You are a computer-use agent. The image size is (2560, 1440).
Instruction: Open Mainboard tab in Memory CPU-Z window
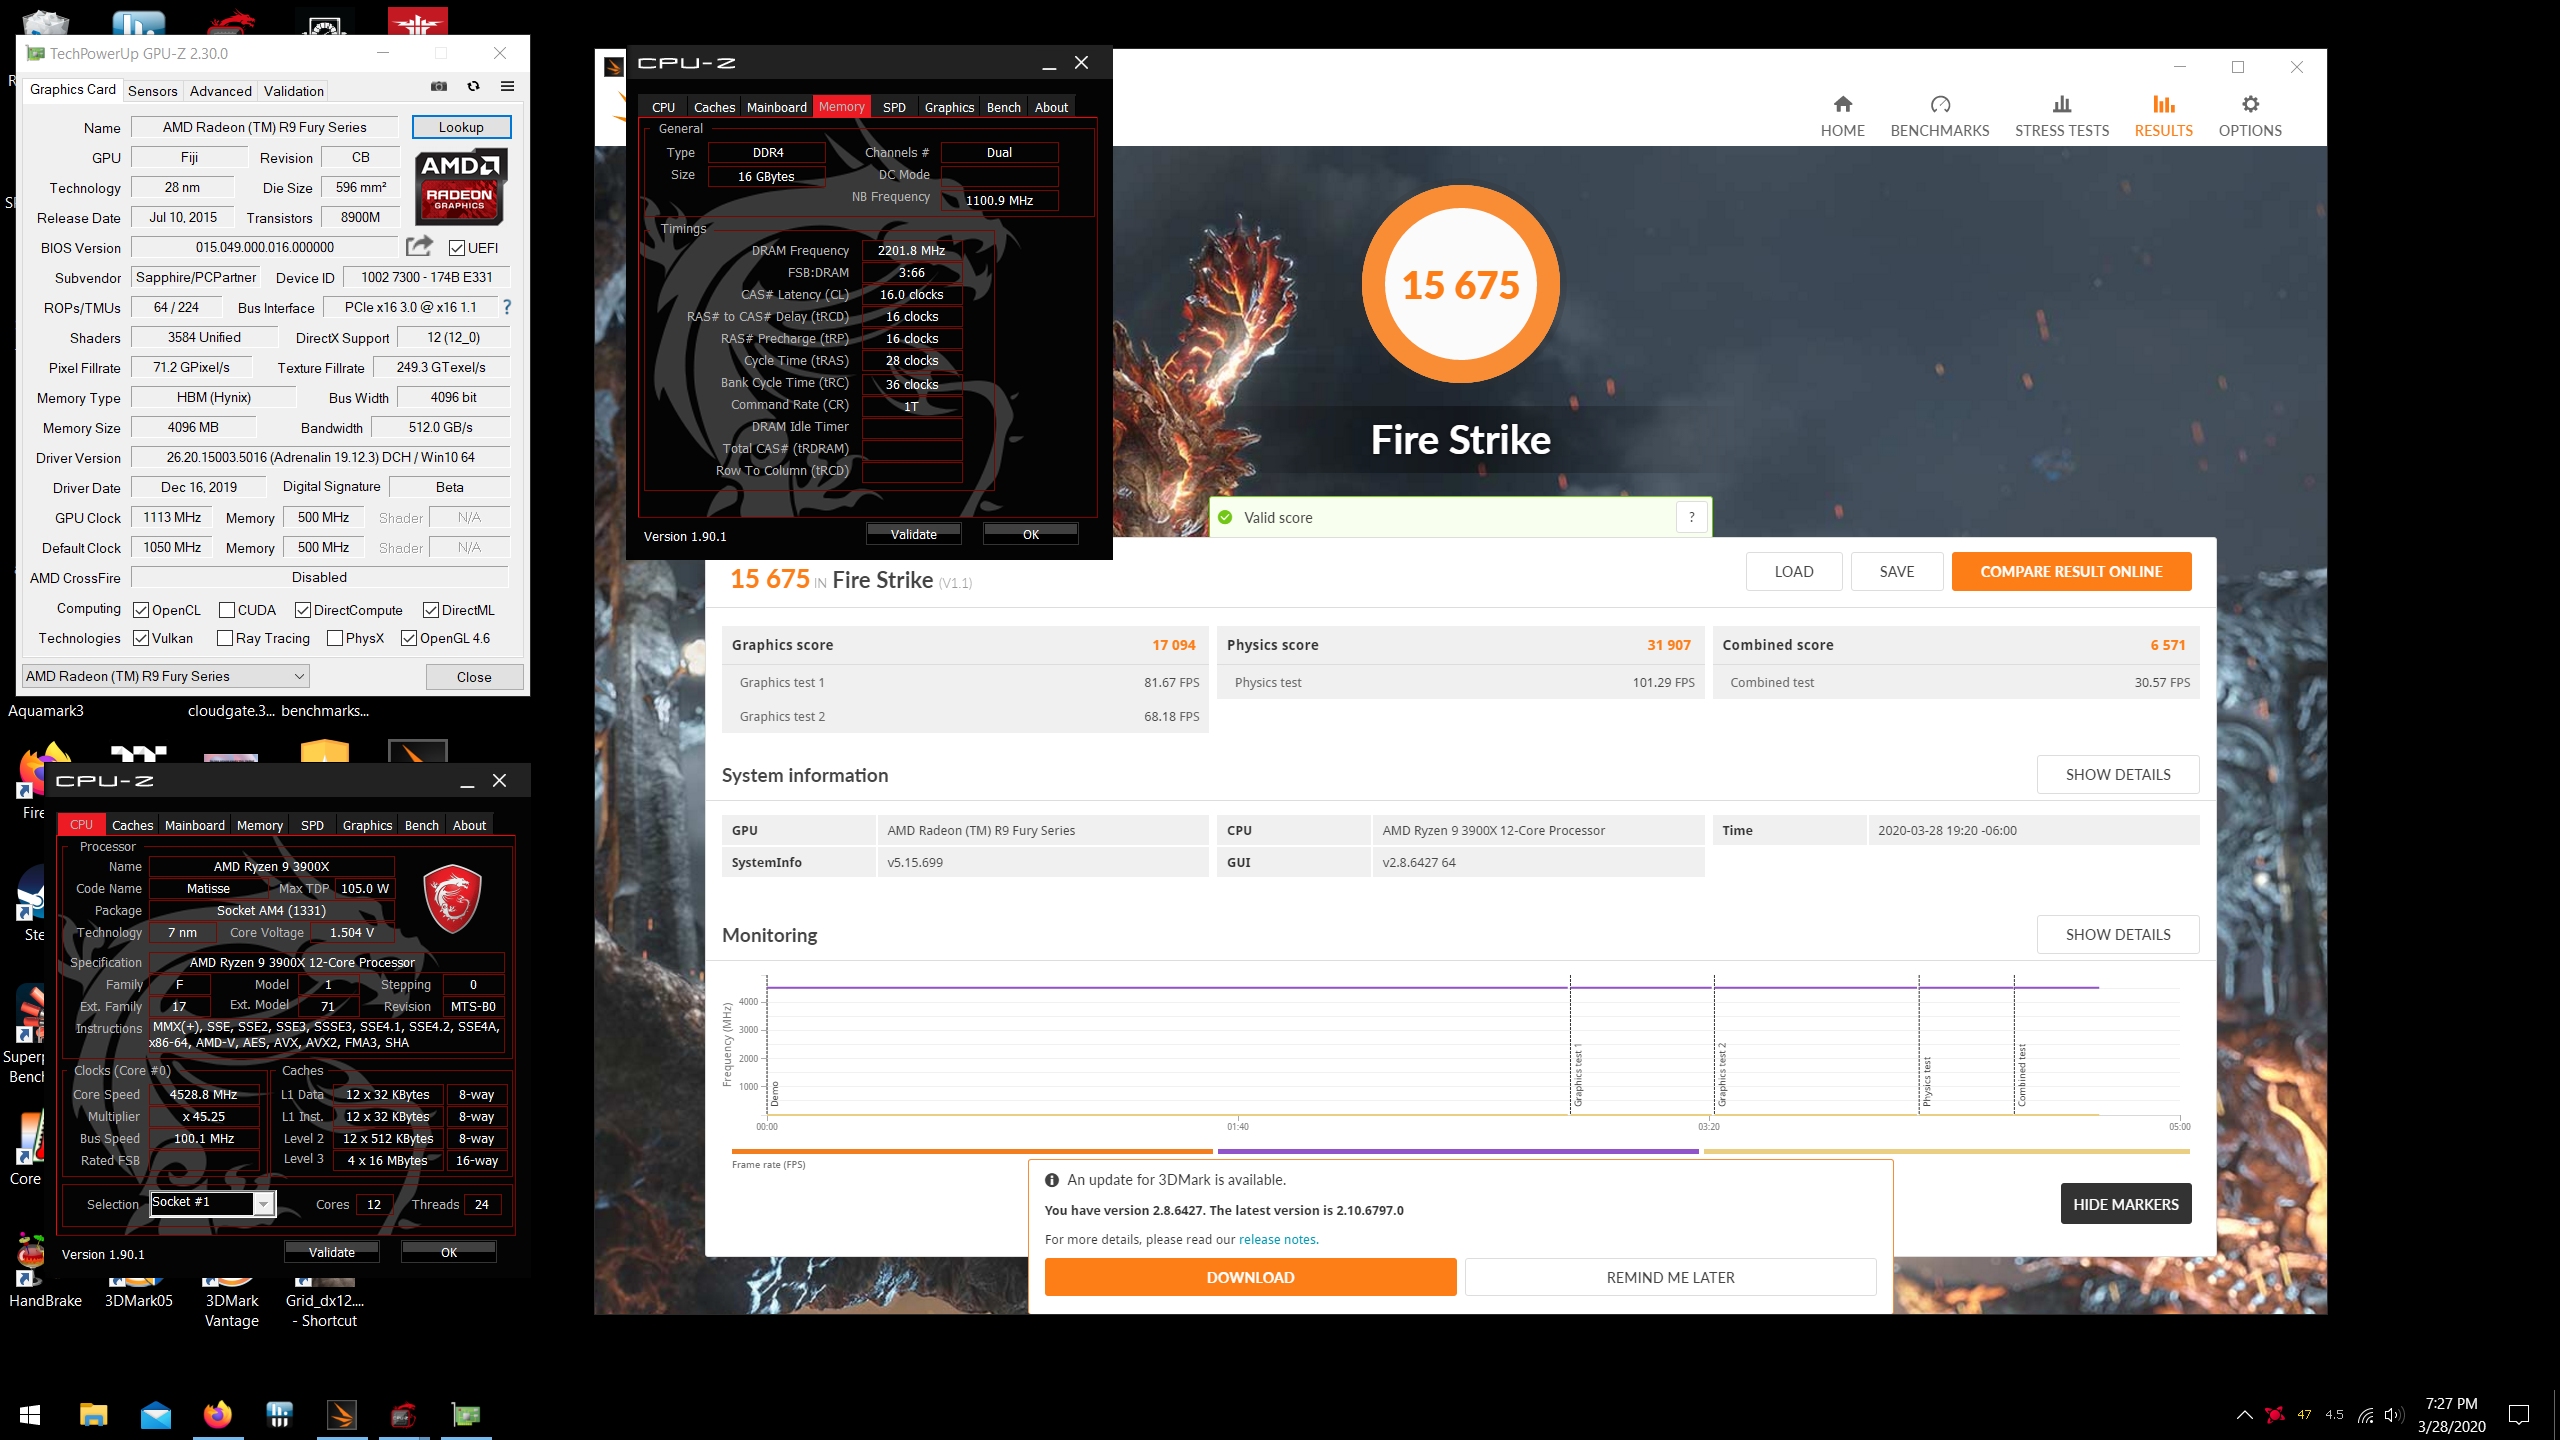coord(776,107)
